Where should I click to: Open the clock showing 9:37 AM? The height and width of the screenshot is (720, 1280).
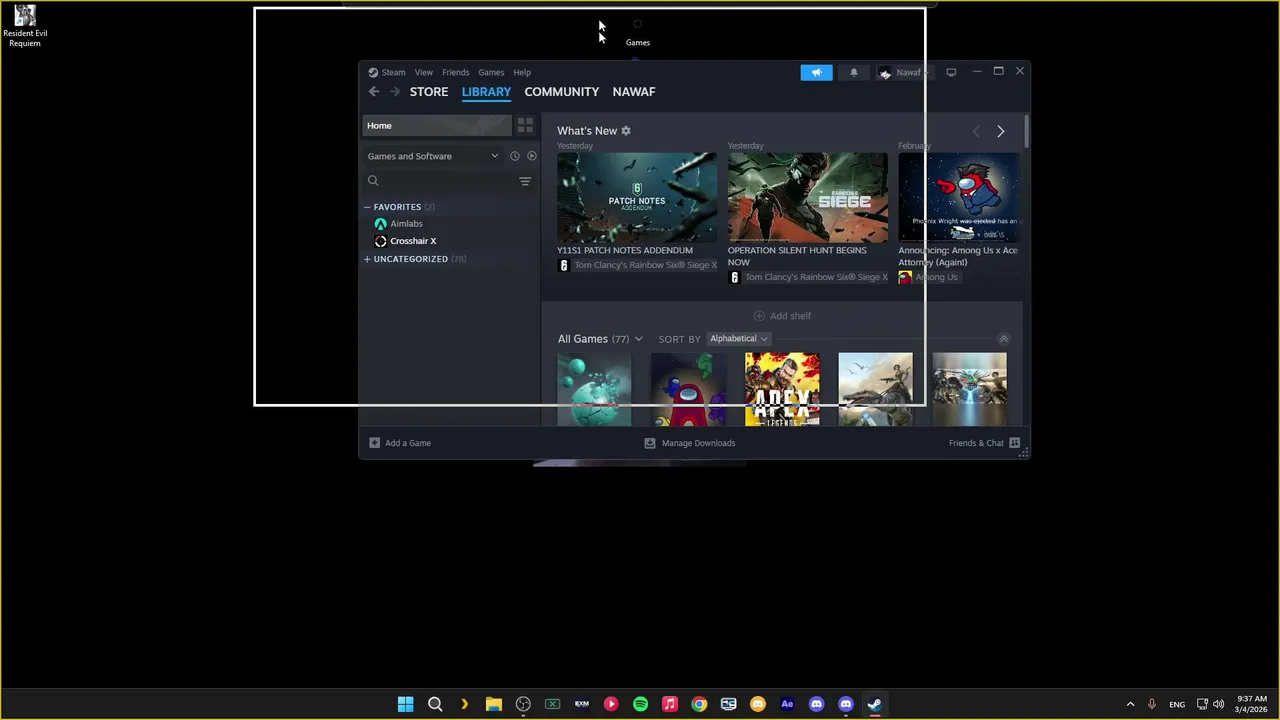[x=1252, y=704]
